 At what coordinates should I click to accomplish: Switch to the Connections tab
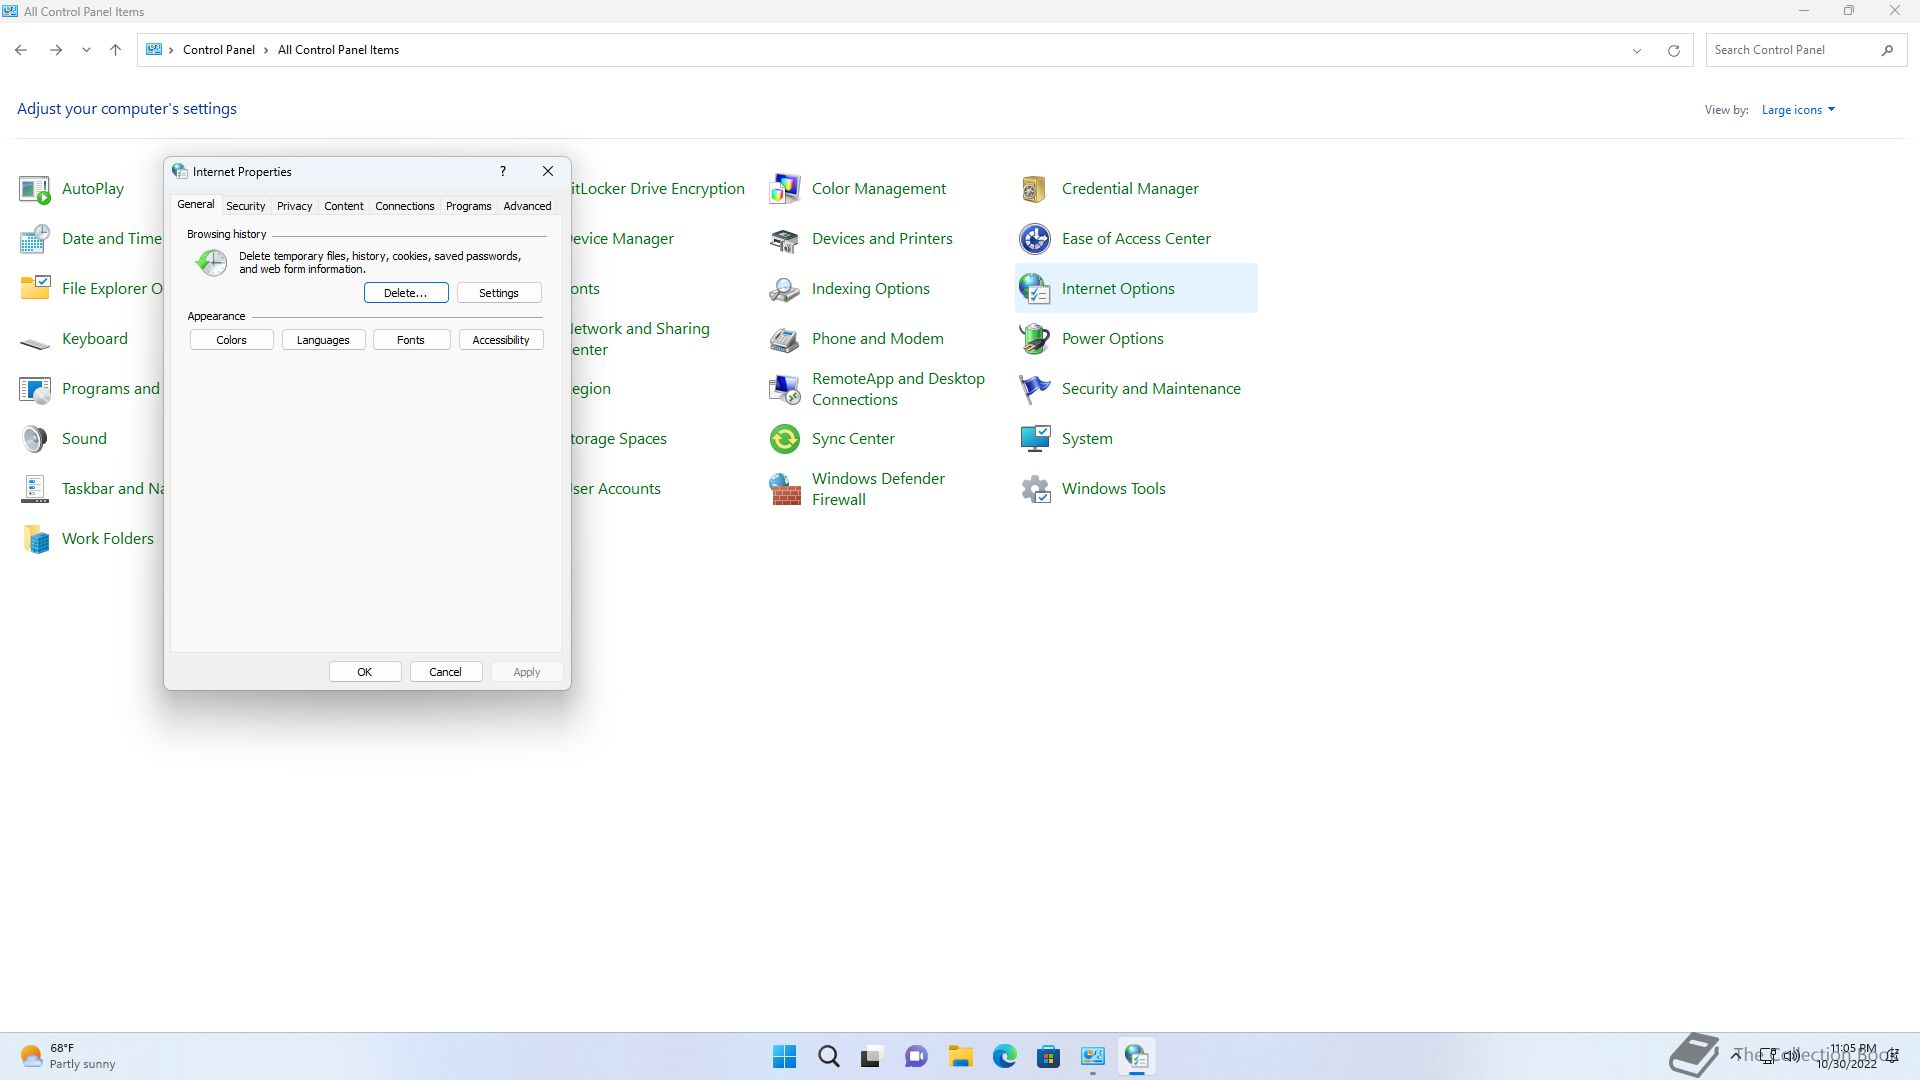[404, 206]
